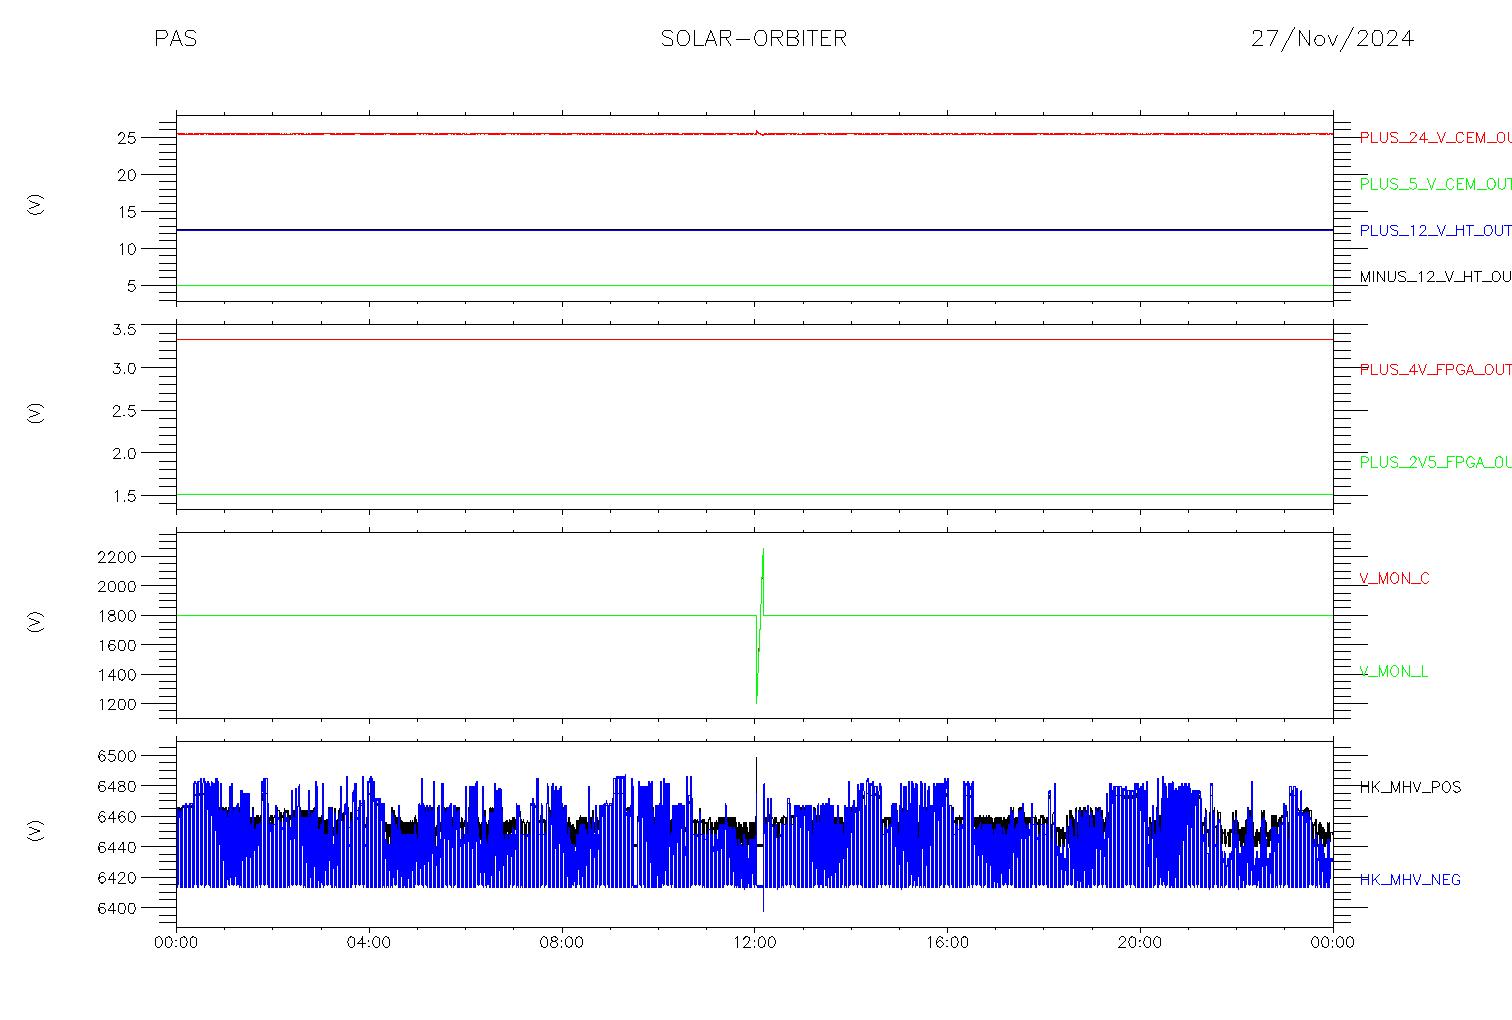Select the PLUS_2V5_FPGA_OUT legend label
1512x1020 pixels.
[x=1435, y=463]
